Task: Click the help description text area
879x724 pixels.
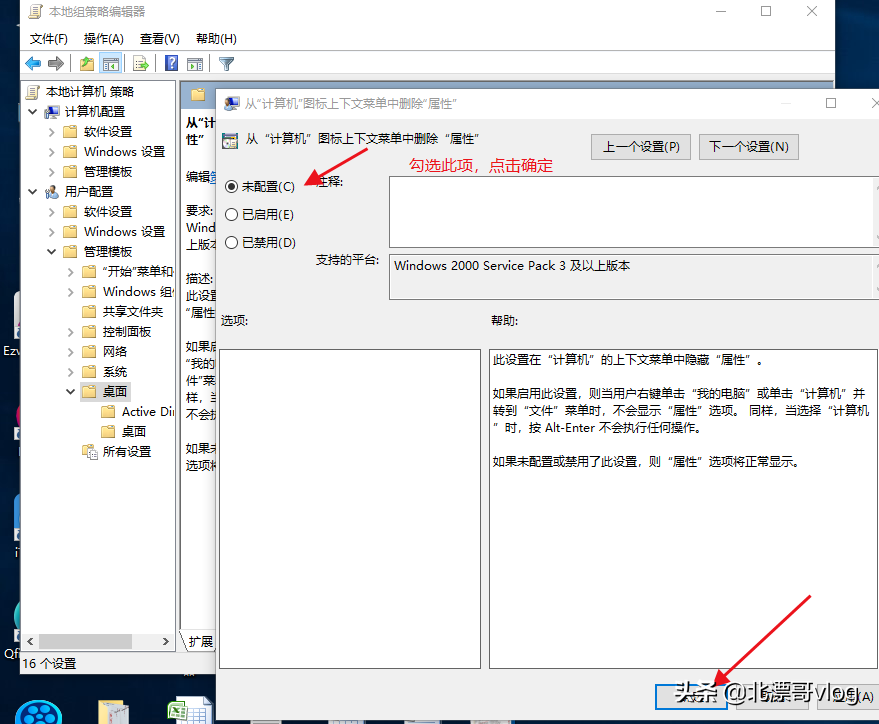Action: click(x=683, y=509)
